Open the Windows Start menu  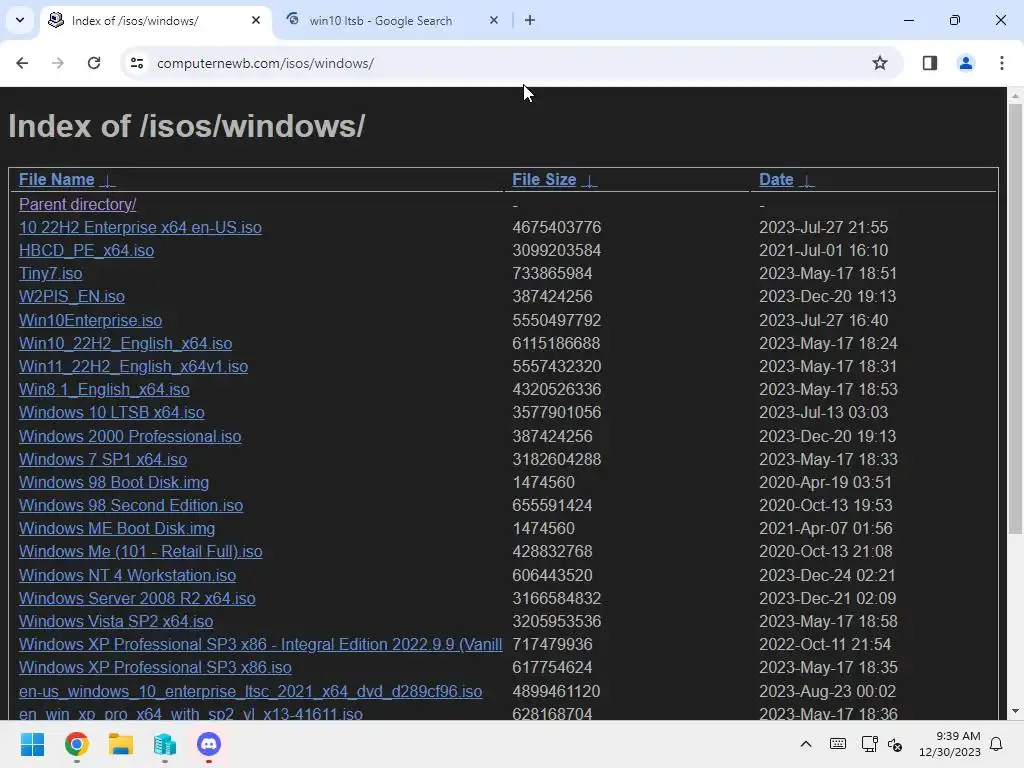click(x=32, y=744)
